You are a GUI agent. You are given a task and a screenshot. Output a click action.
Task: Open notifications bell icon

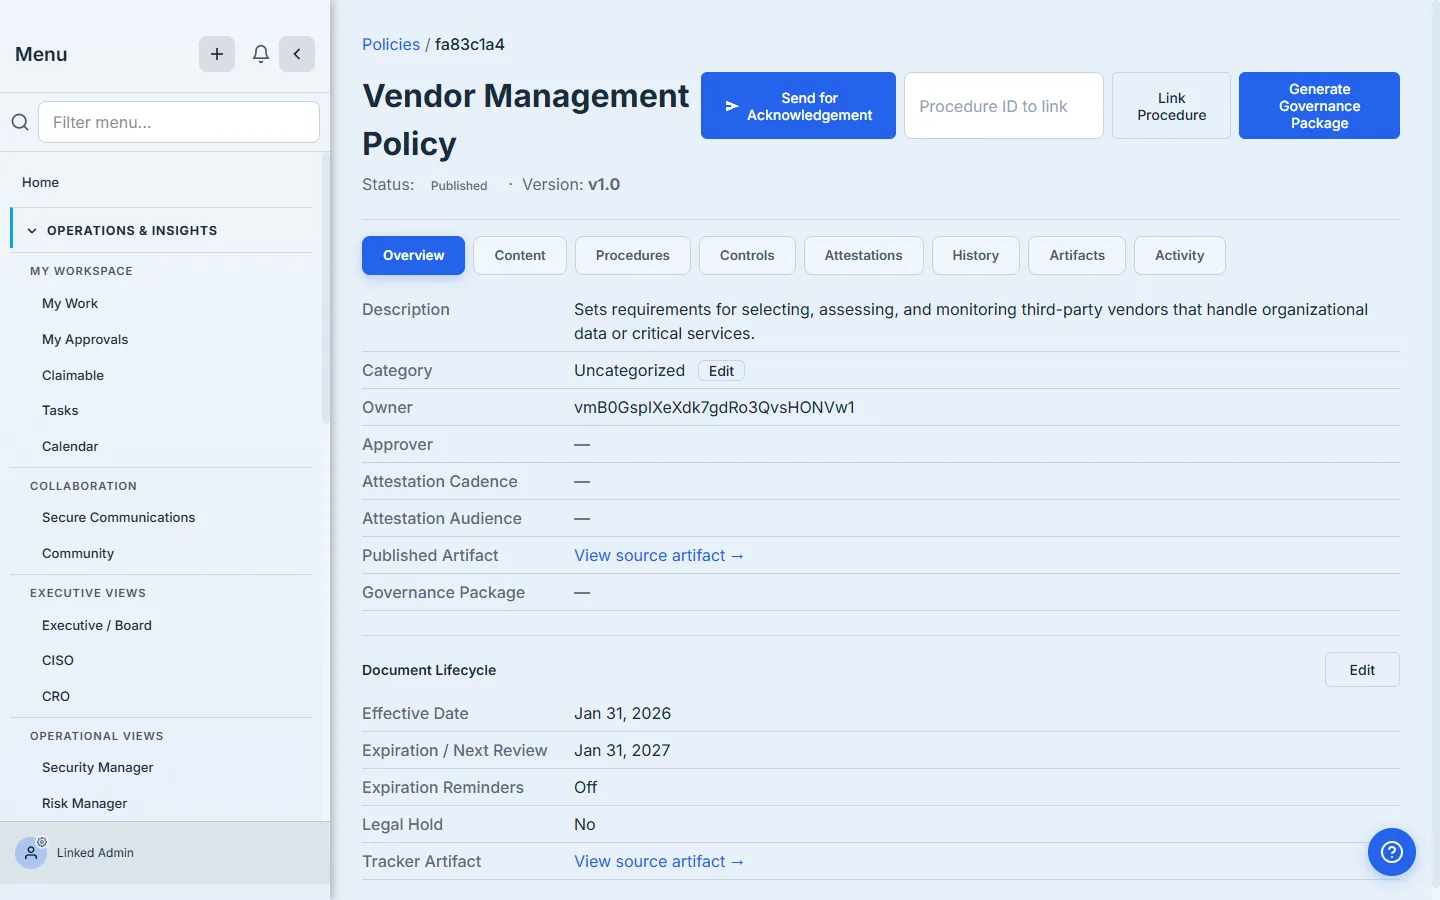click(x=261, y=54)
